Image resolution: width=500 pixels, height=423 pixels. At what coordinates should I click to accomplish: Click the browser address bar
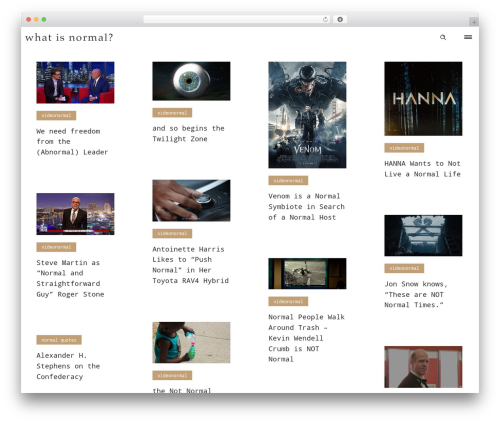(236, 19)
